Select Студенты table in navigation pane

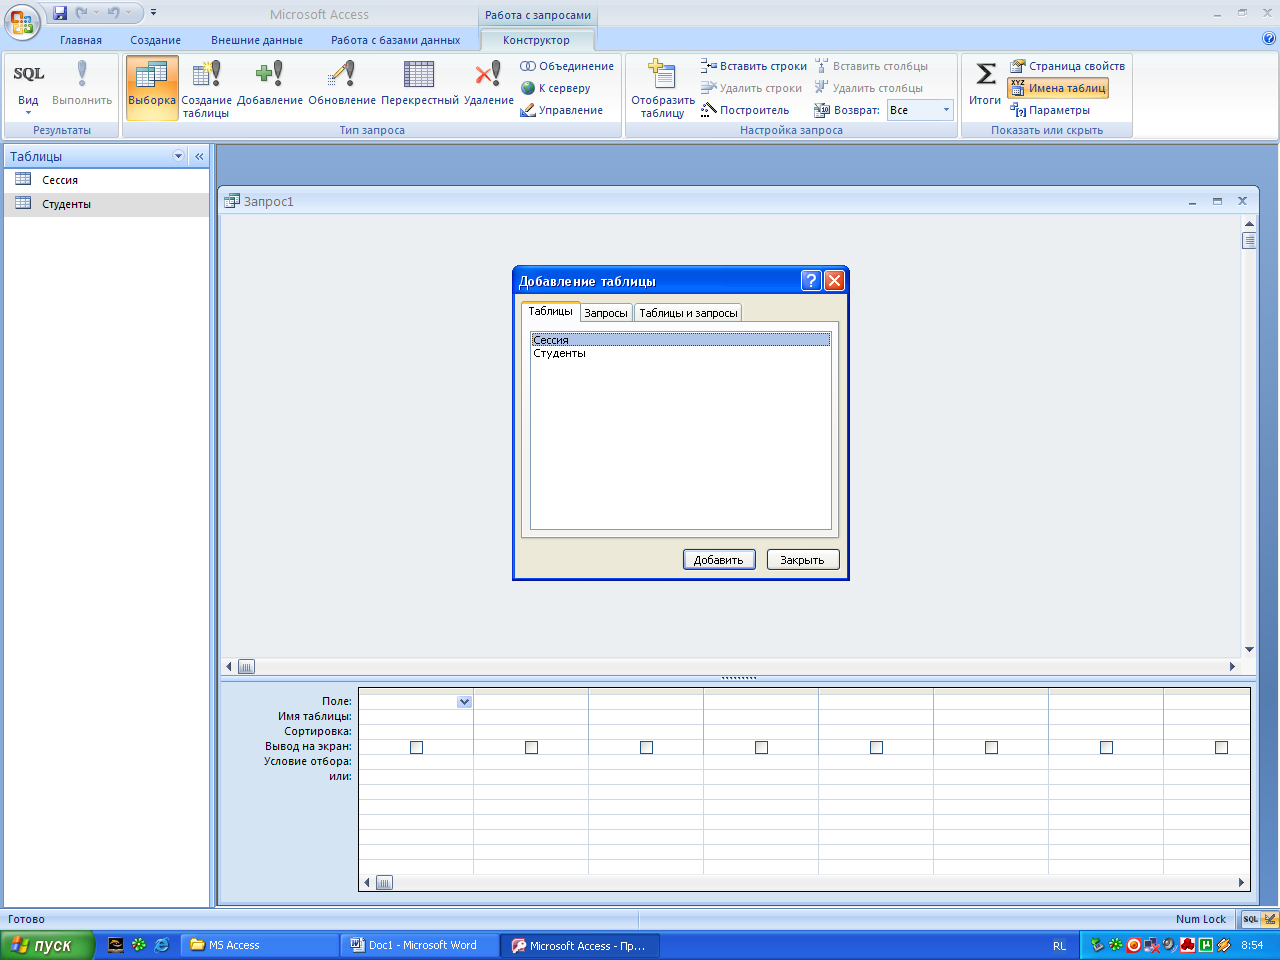click(x=106, y=204)
